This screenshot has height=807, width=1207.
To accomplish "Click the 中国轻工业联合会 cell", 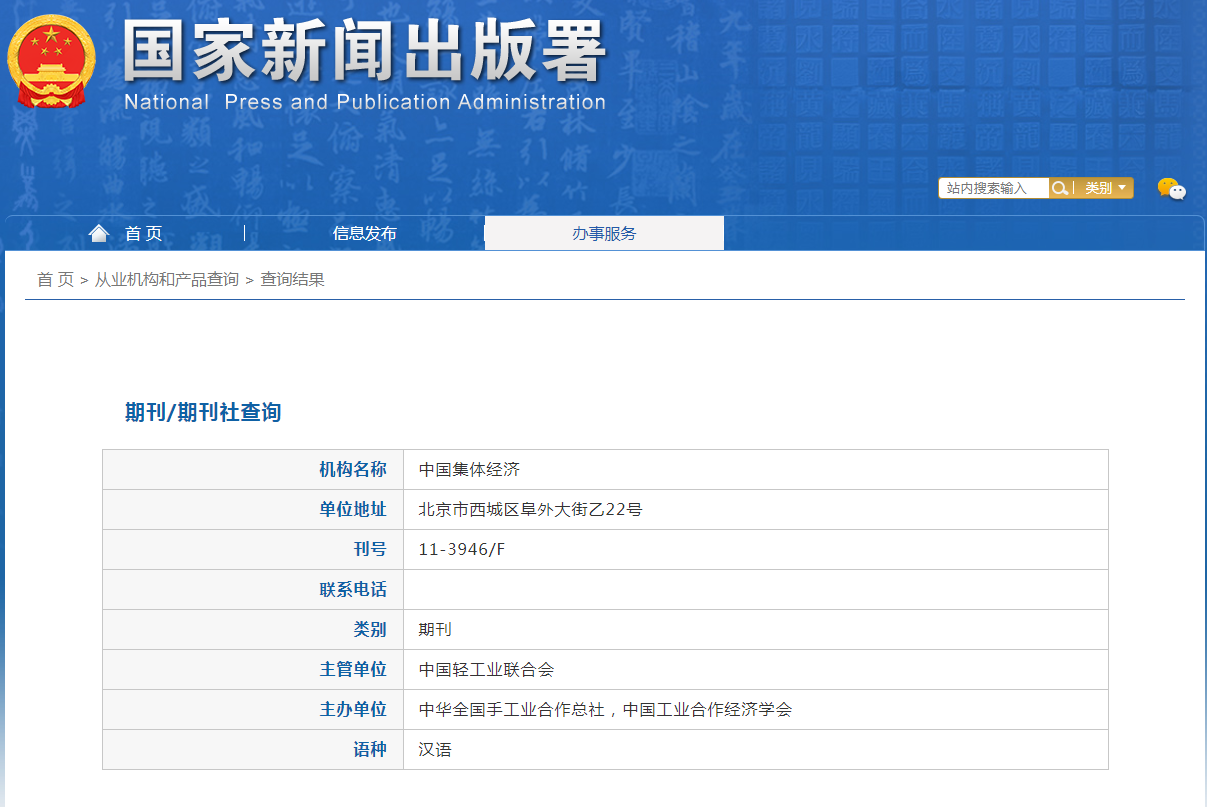I will point(486,670).
